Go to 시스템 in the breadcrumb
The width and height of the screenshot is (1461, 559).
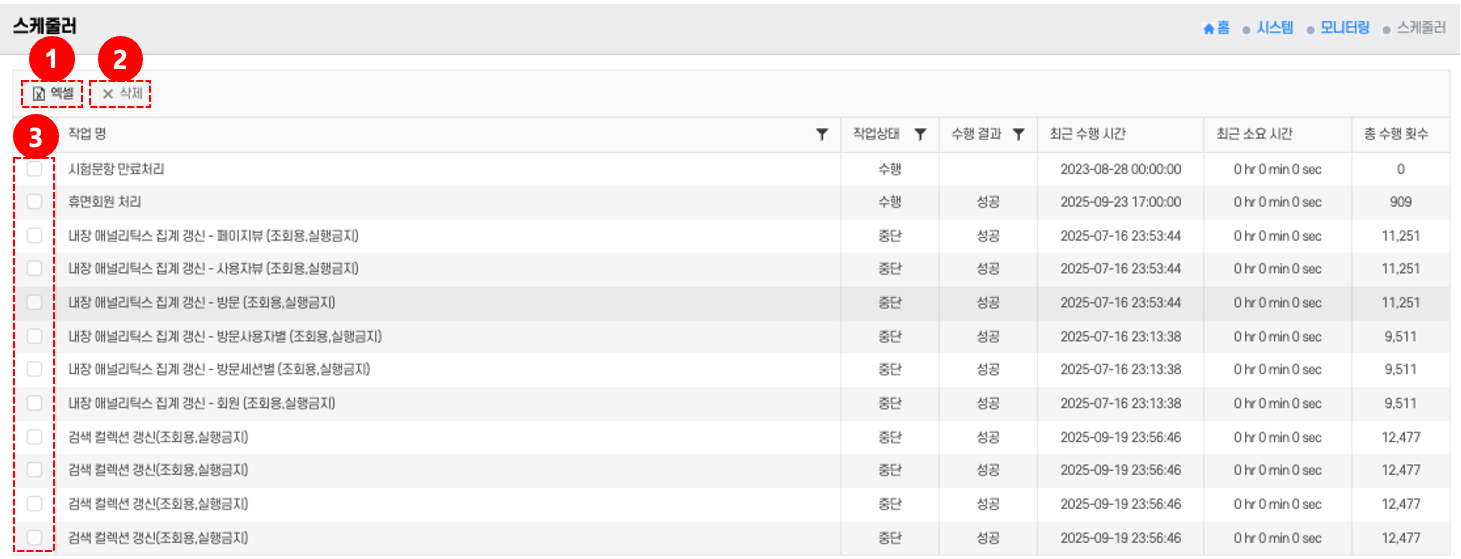(1274, 29)
